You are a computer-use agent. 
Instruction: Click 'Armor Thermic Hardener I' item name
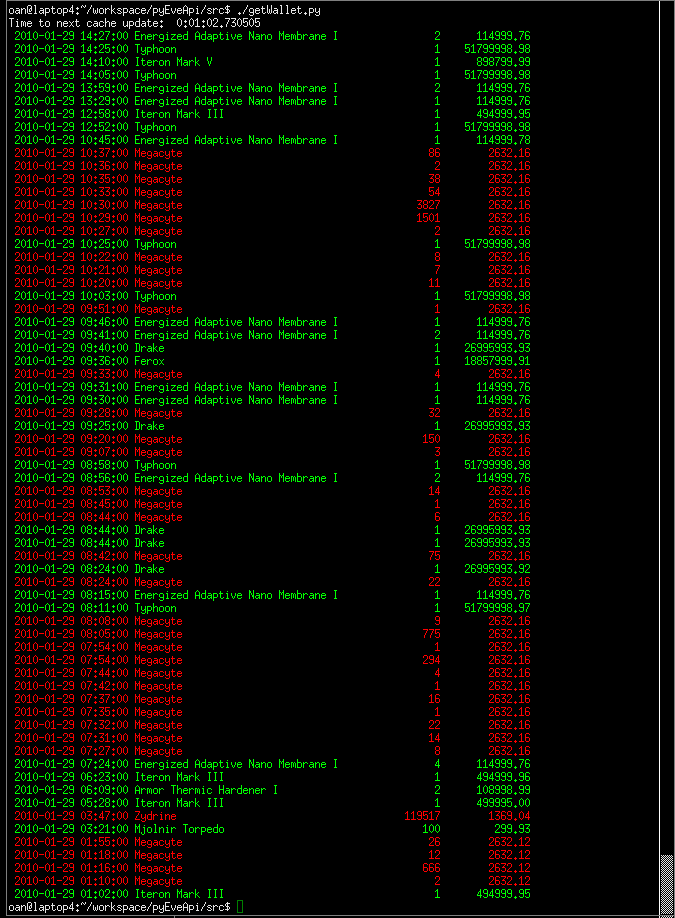[x=206, y=790]
